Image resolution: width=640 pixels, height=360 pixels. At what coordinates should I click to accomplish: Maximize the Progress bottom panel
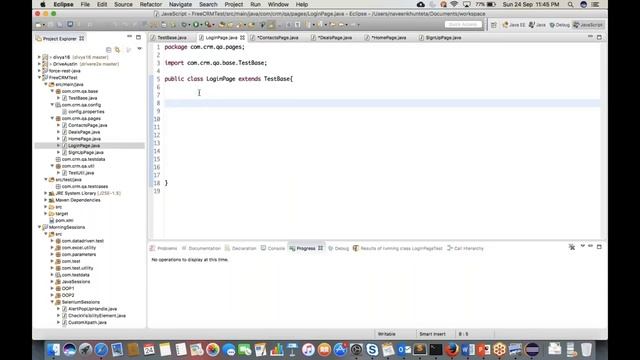(x=599, y=247)
